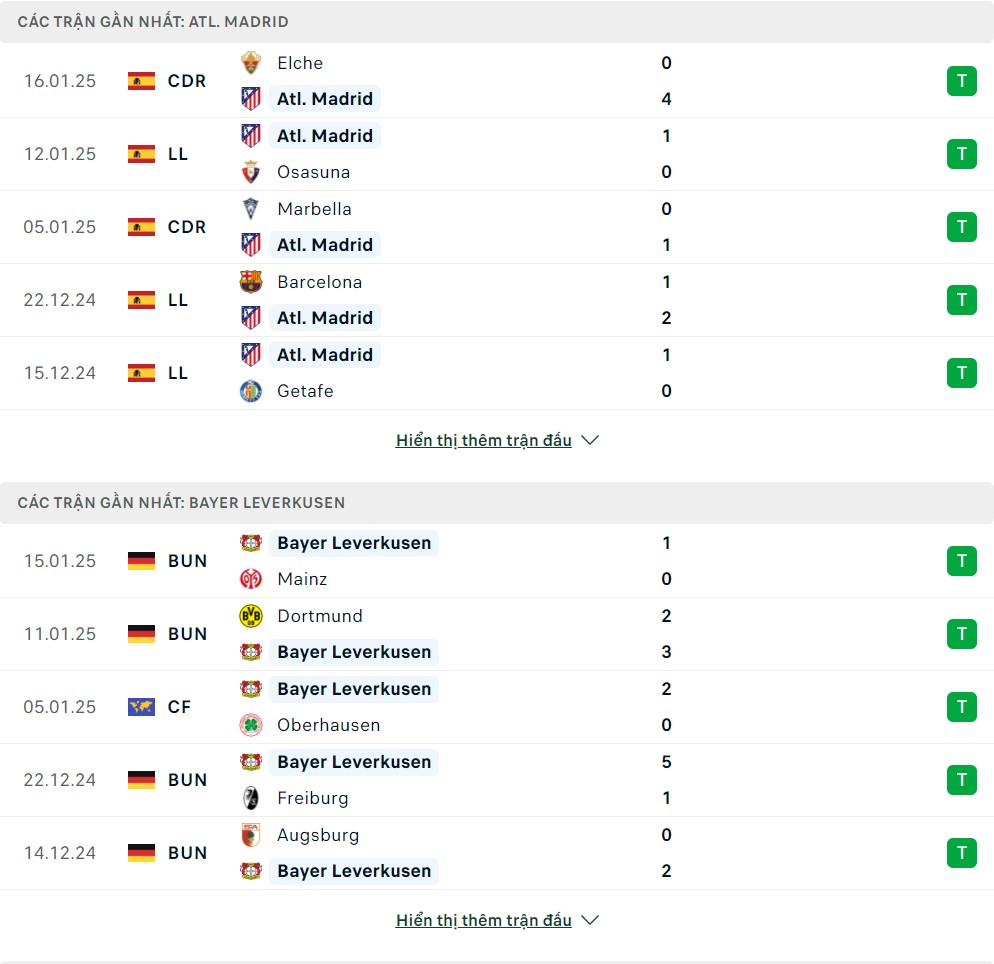Expand more Atl. Madrid matches chevron
Screen dimensions: 994x964
click(x=590, y=440)
